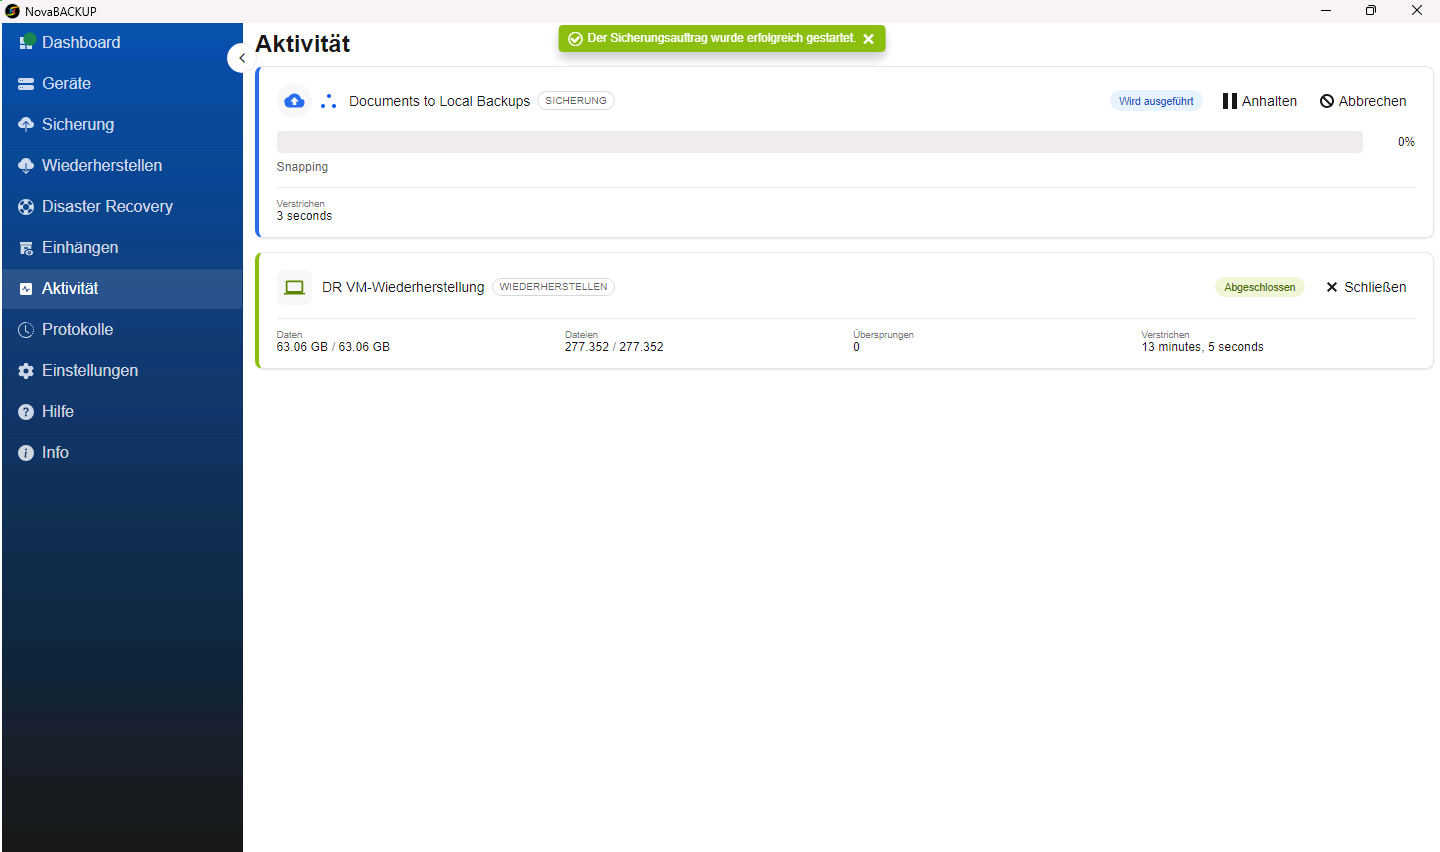This screenshot has height=852, width=1440.
Task: Click the Wird ausgeführt status badge
Action: [1156, 101]
